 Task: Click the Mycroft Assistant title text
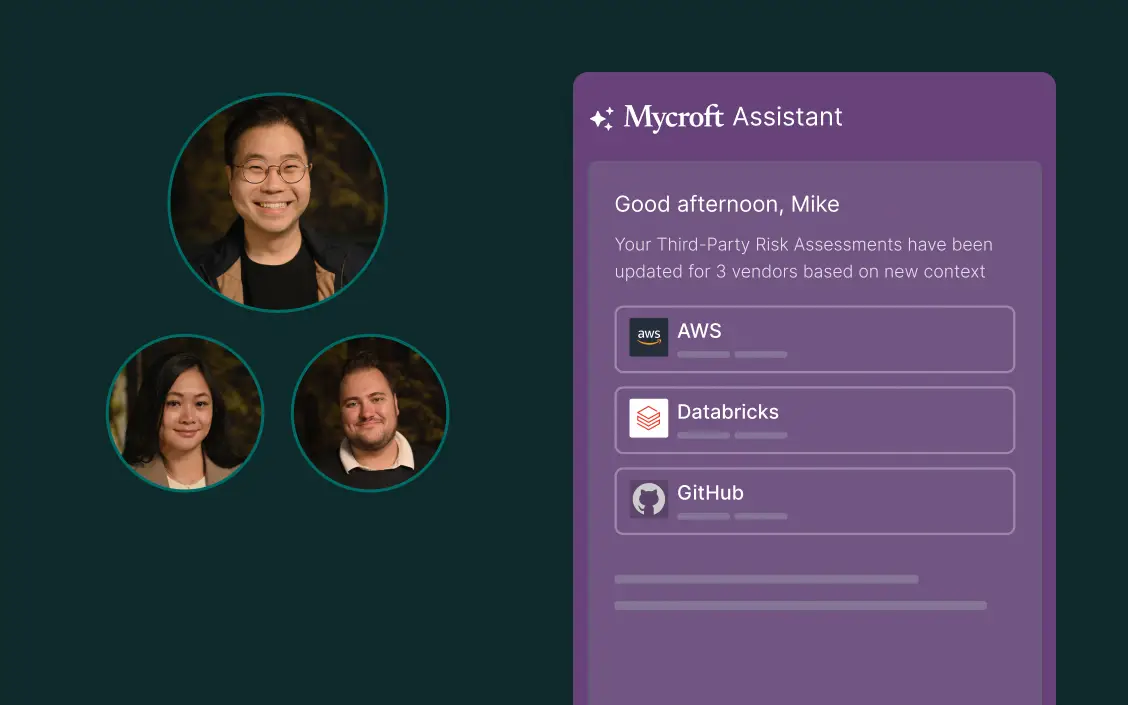coord(732,117)
